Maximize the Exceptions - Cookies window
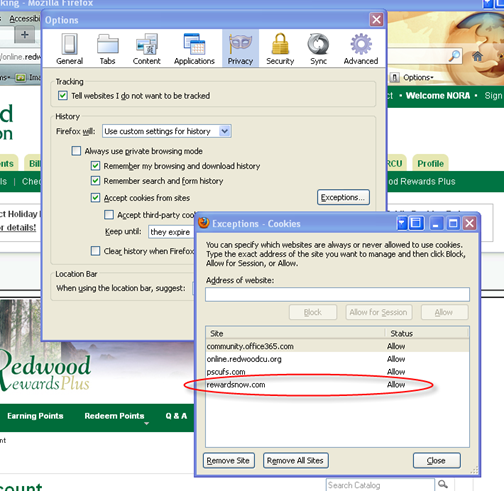The image size is (504, 491). [x=453, y=223]
